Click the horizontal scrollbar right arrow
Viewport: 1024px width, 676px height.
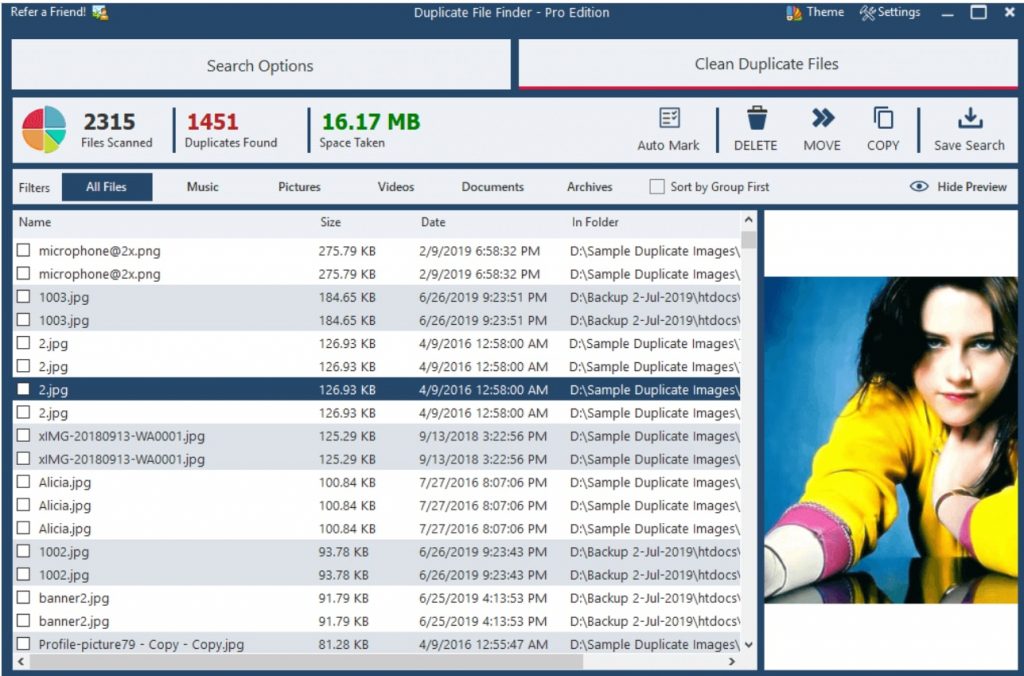click(x=732, y=662)
